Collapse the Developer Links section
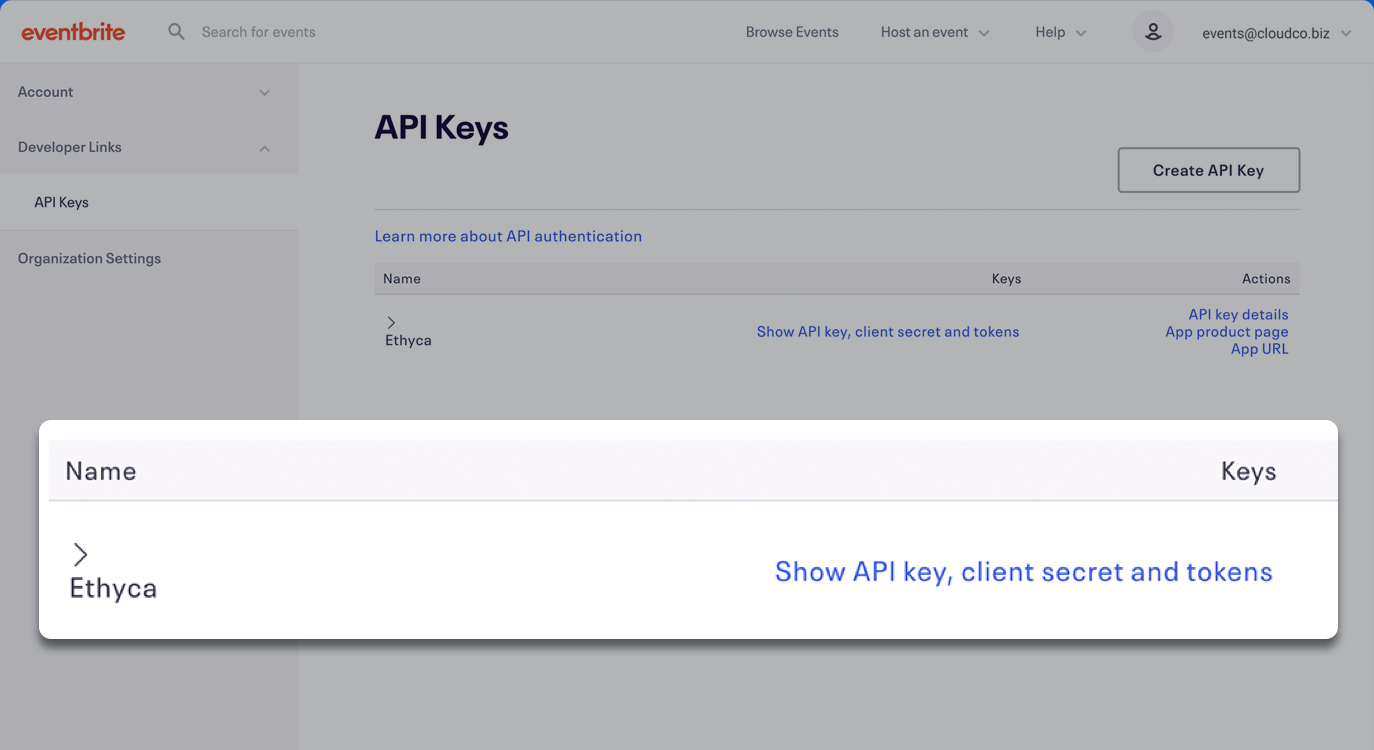1374x750 pixels. 149,147
